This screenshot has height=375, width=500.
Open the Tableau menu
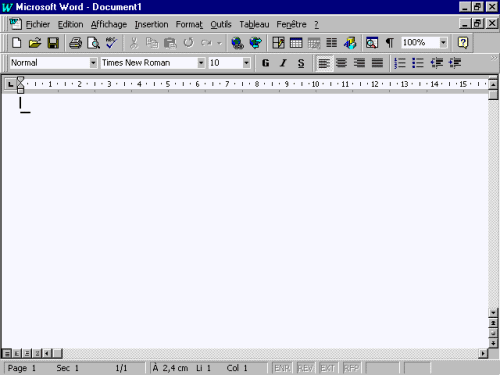point(254,24)
